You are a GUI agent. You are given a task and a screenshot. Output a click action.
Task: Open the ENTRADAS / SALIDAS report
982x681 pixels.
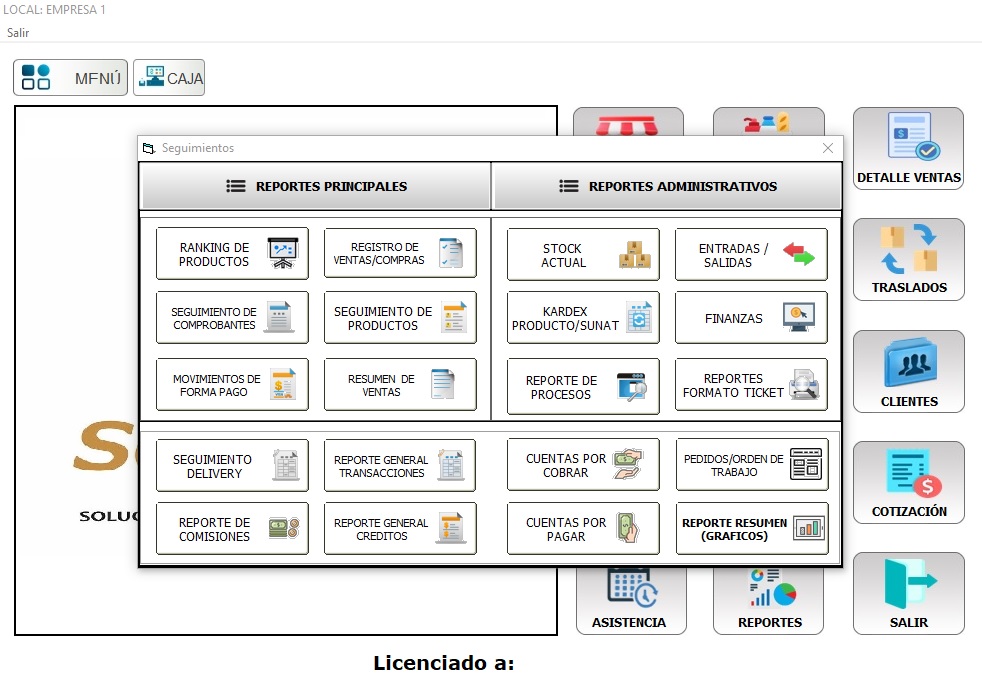pyautogui.click(x=751, y=252)
